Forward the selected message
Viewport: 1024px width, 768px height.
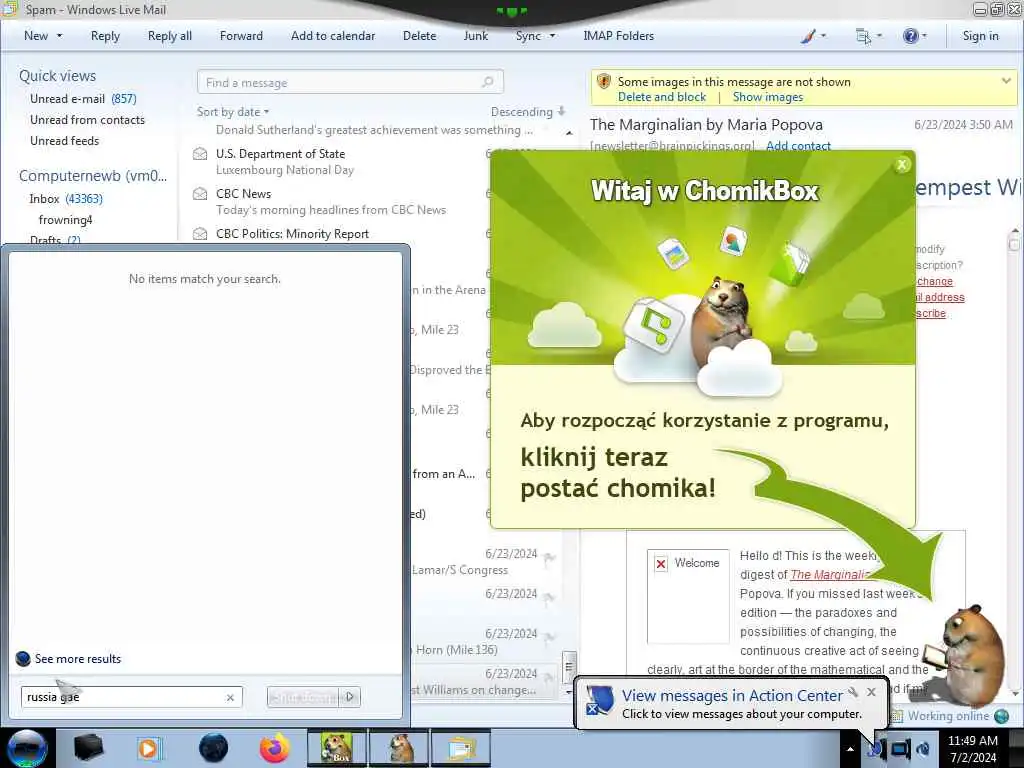pyautogui.click(x=241, y=36)
